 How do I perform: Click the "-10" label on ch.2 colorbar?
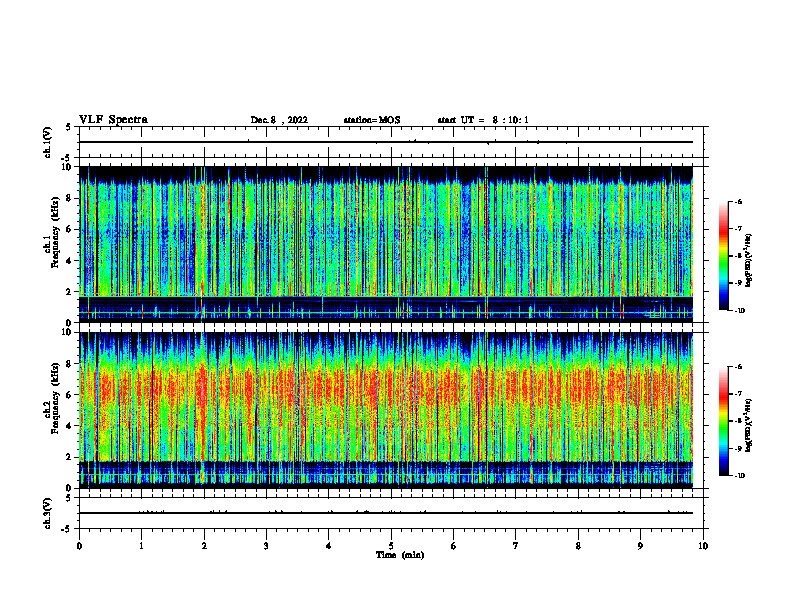(739, 476)
